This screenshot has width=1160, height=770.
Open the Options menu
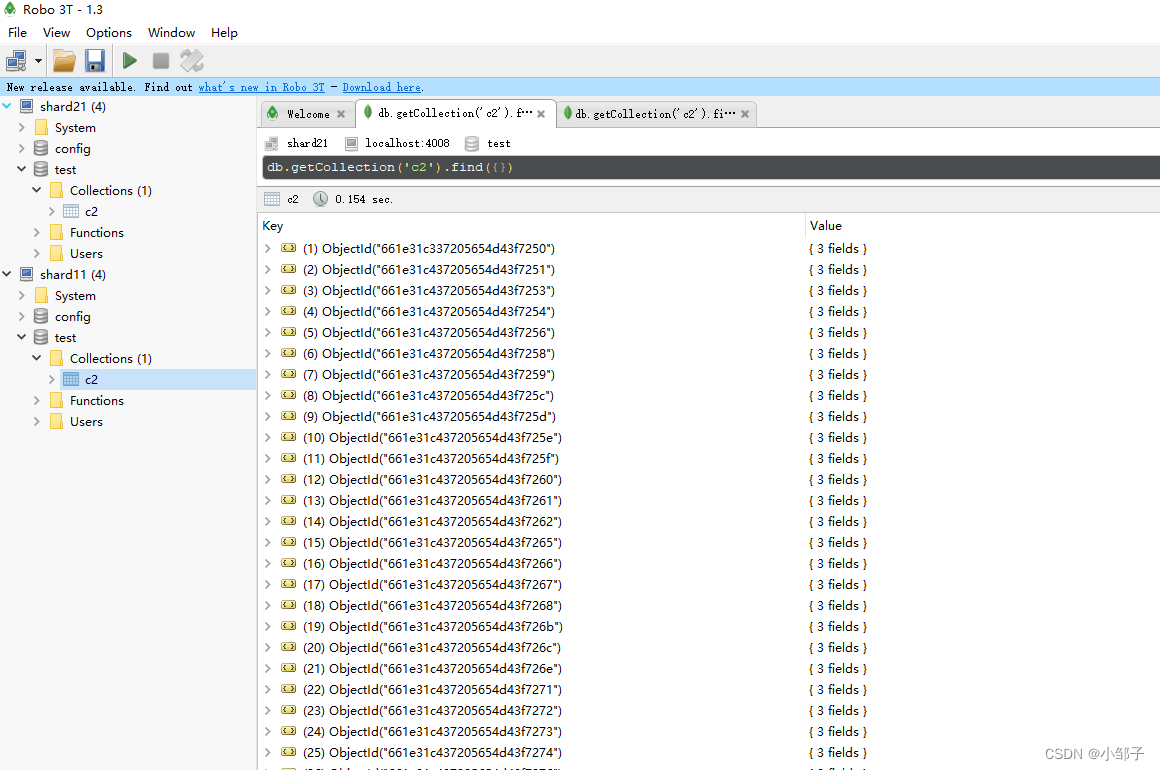coord(108,32)
